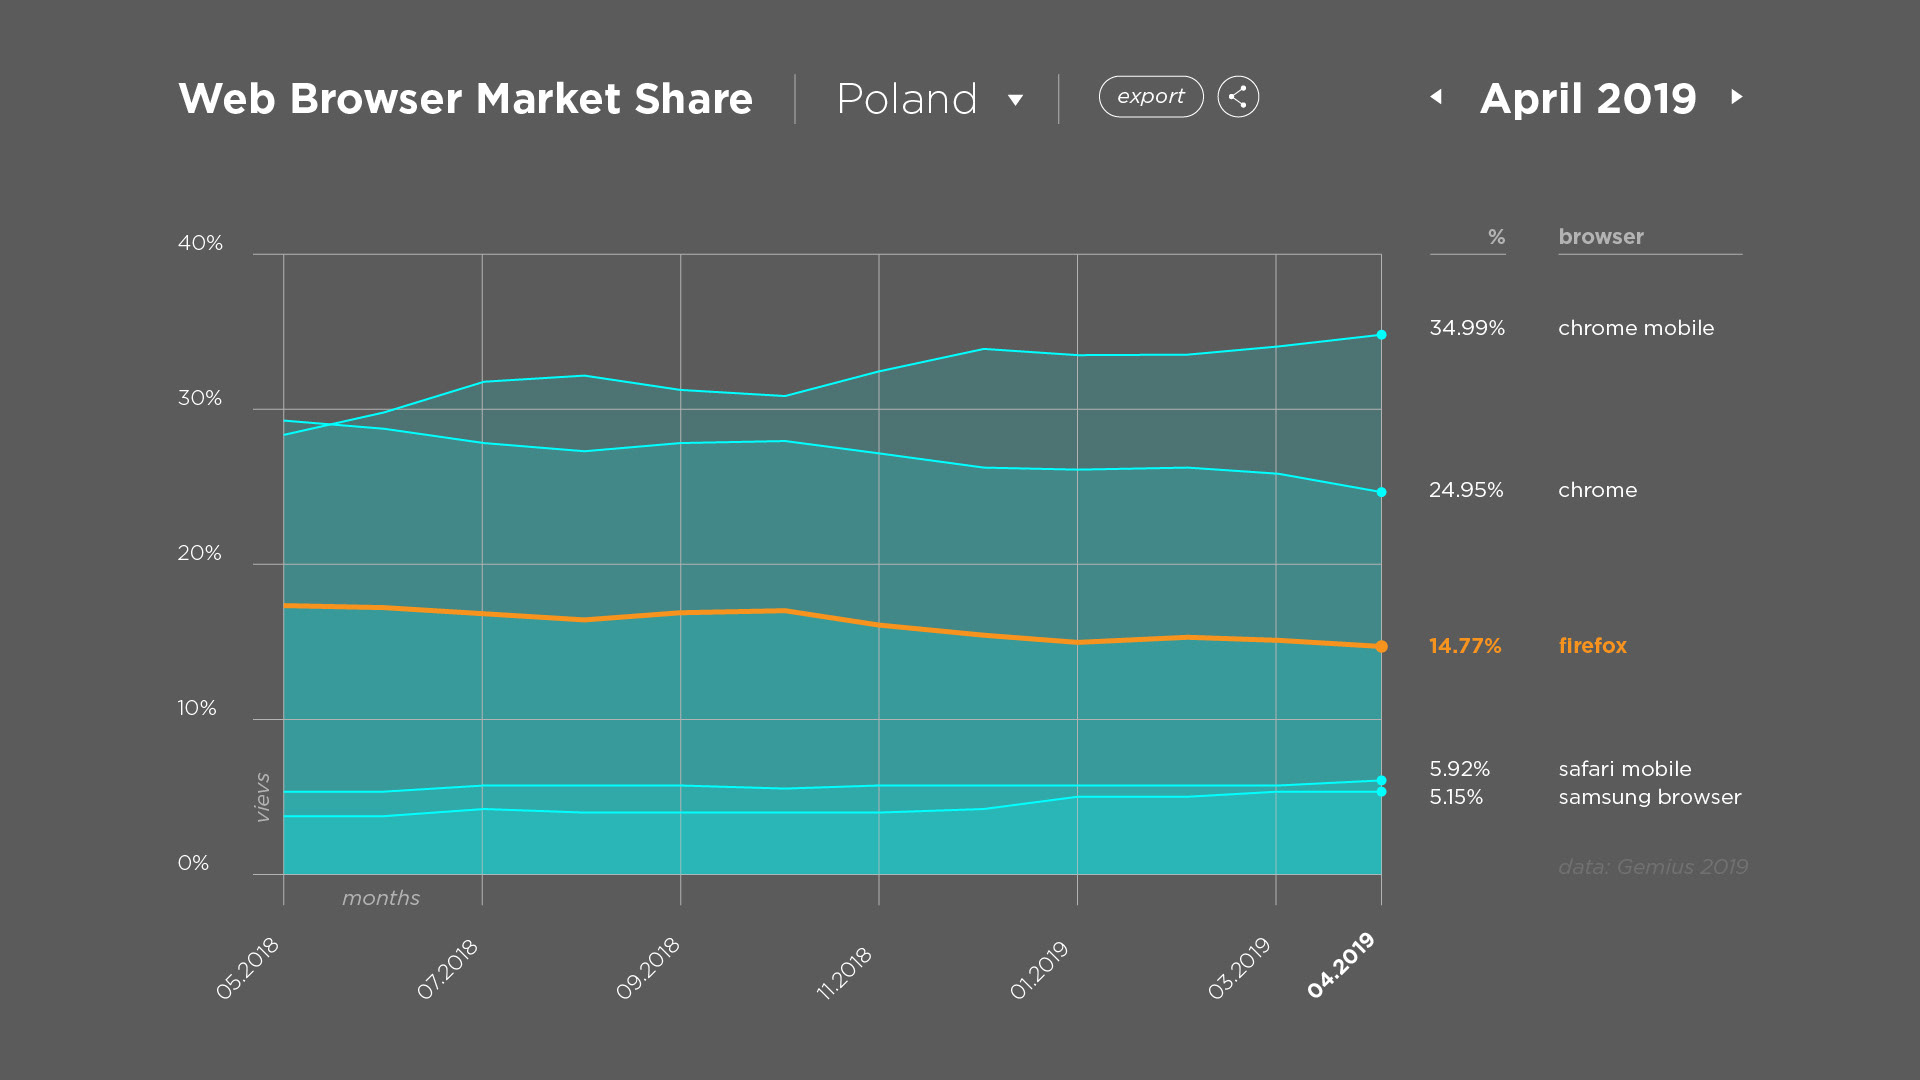Image resolution: width=1920 pixels, height=1080 pixels.
Task: Click the browser column header
Action: pyautogui.click(x=1600, y=237)
